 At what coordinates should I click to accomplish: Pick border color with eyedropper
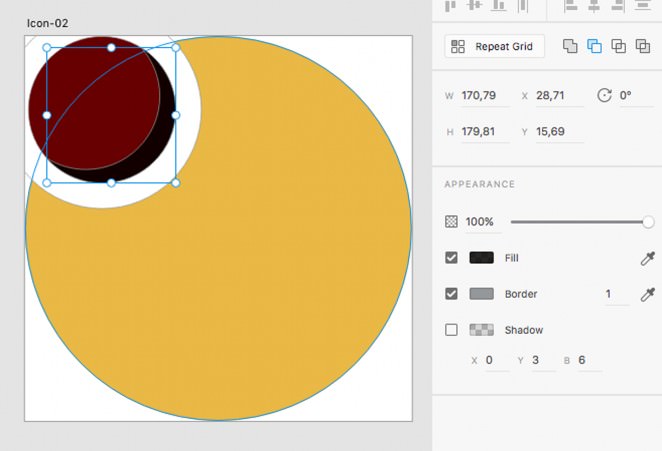(648, 294)
